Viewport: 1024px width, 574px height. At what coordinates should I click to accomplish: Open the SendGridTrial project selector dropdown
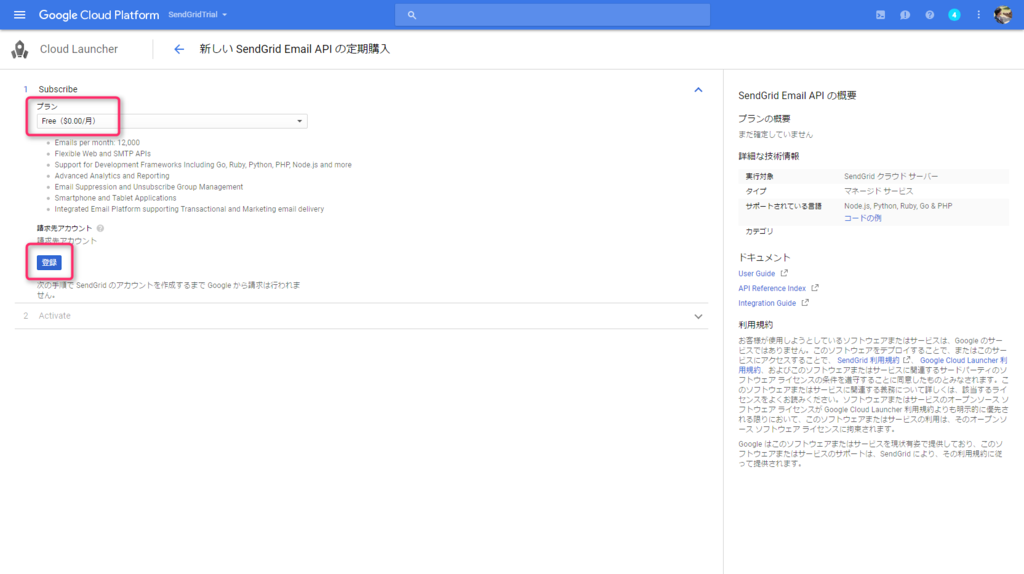pyautogui.click(x=198, y=14)
